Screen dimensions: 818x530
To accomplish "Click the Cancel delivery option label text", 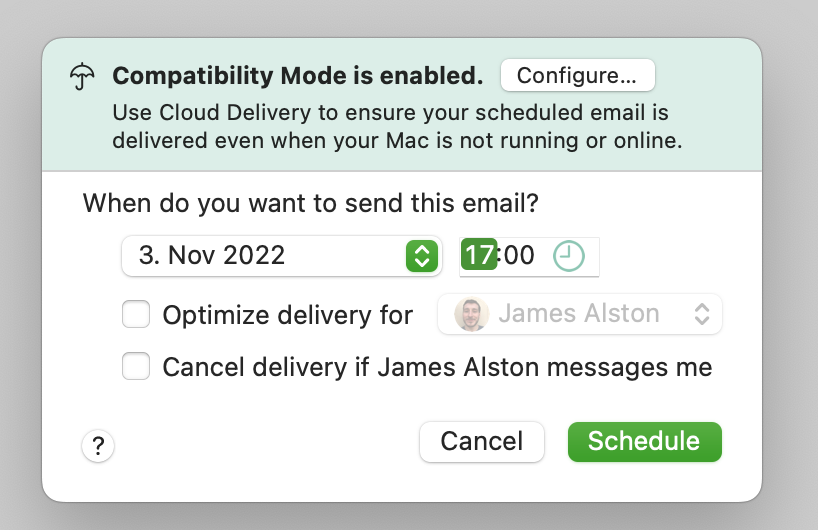I will pos(437,367).
